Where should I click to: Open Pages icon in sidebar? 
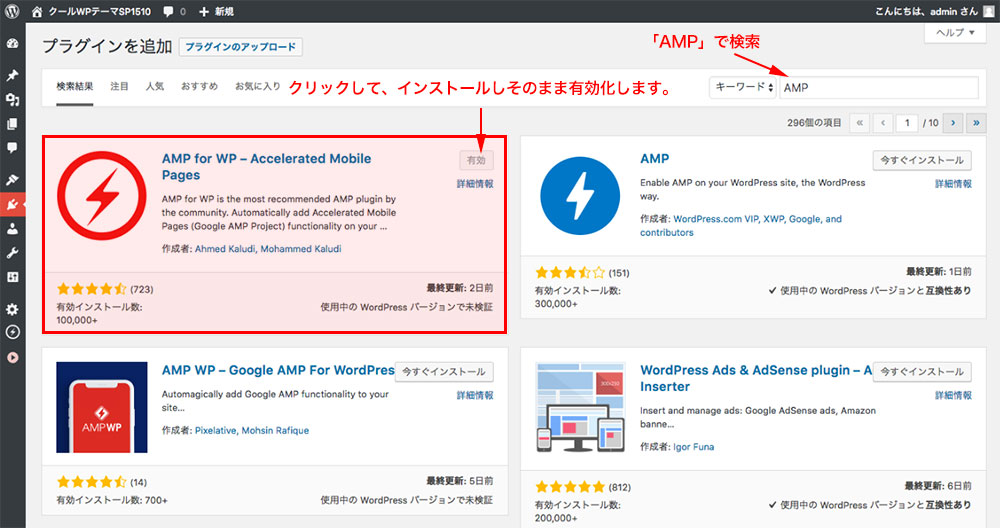(12, 124)
